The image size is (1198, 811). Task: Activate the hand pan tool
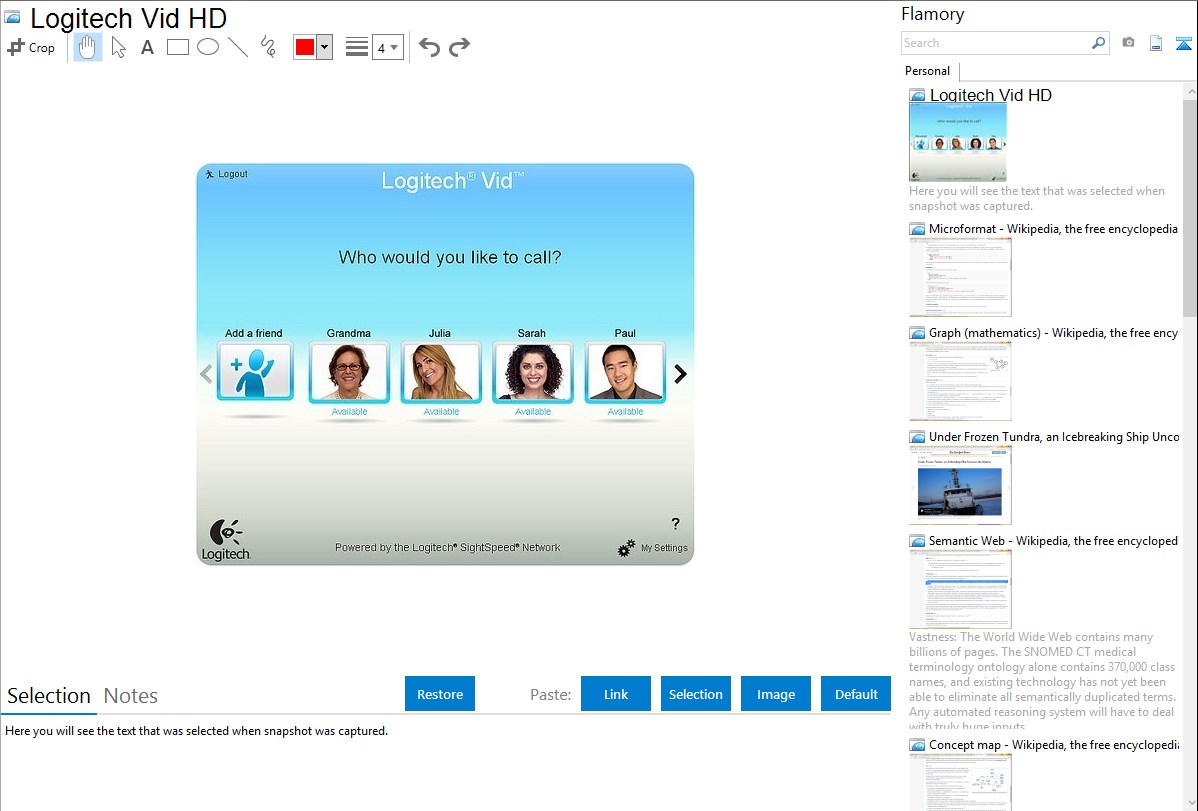click(x=87, y=47)
